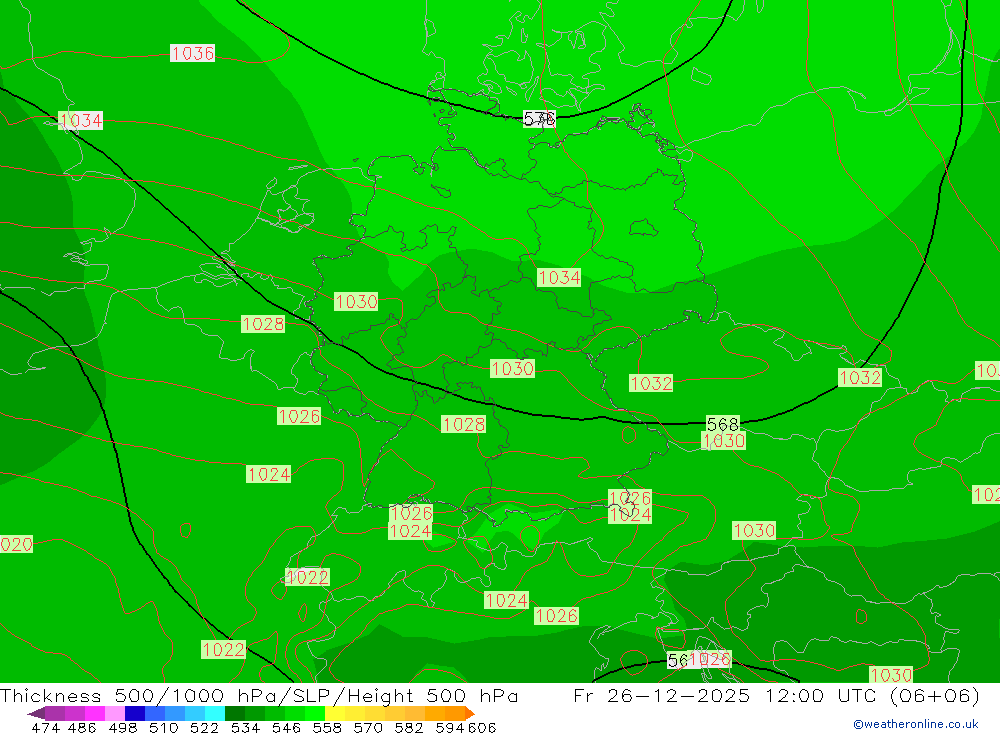Choose the brightest lime green legend swatch

pyautogui.click(x=315, y=713)
